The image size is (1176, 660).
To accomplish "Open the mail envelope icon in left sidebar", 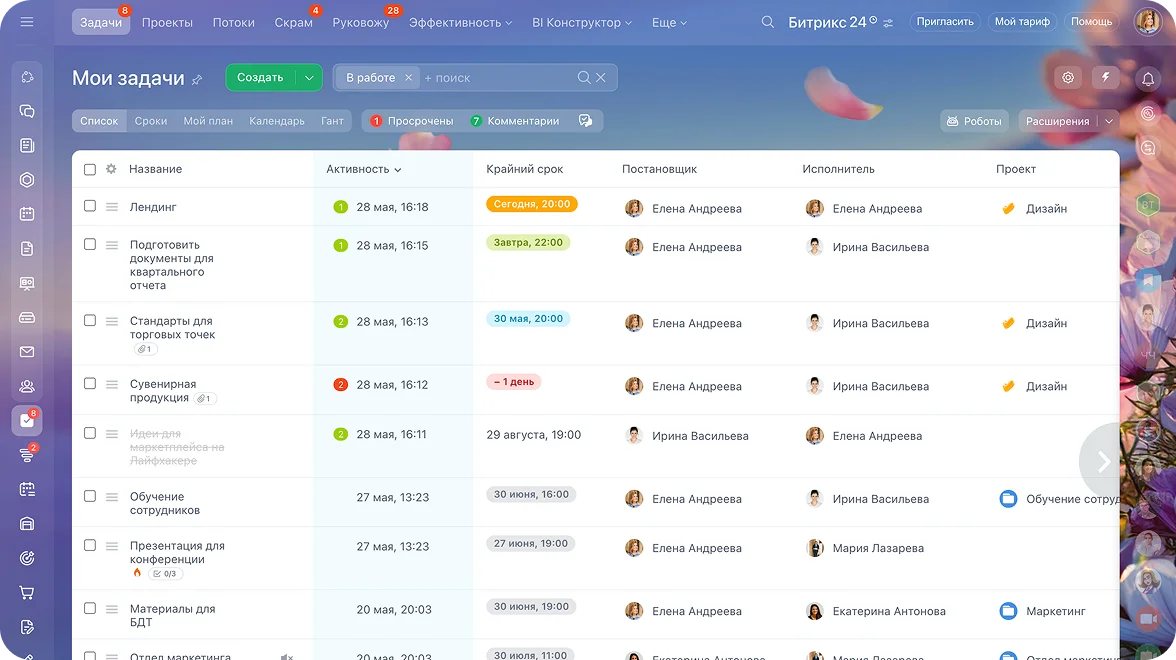I will [x=27, y=352].
